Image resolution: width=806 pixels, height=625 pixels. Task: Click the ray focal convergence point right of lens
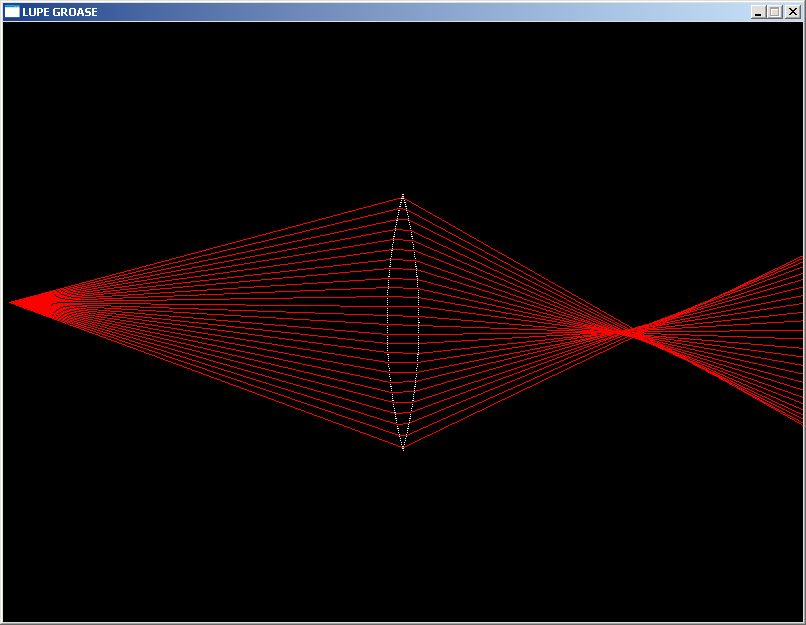(632, 332)
